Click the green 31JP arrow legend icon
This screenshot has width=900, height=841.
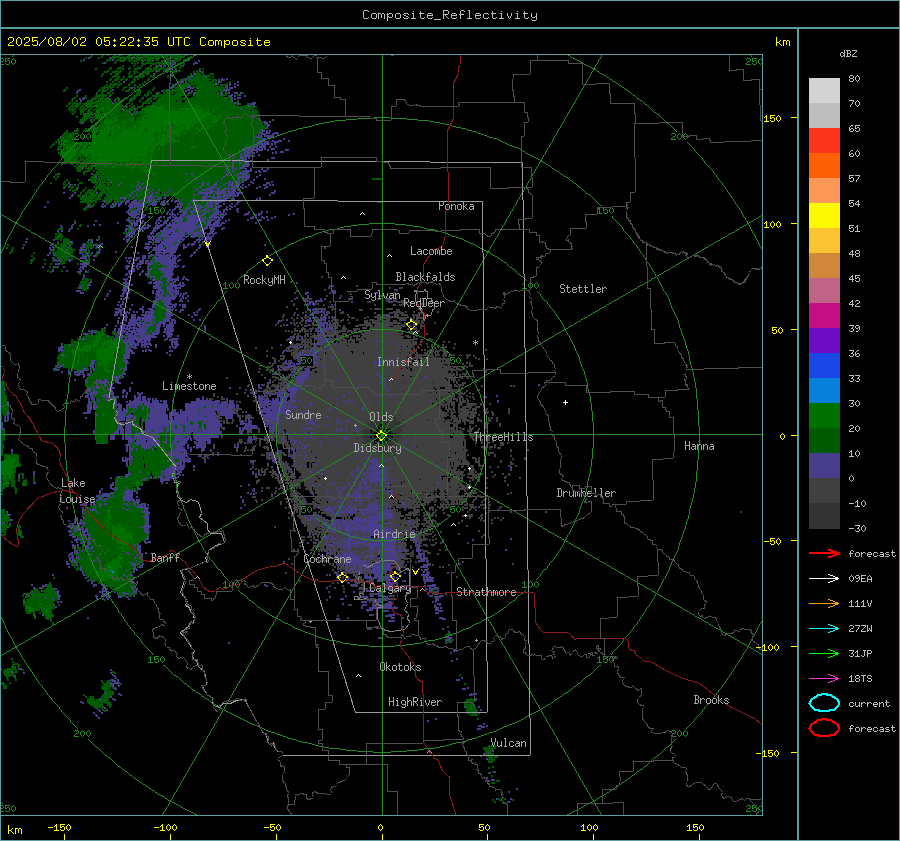click(824, 653)
